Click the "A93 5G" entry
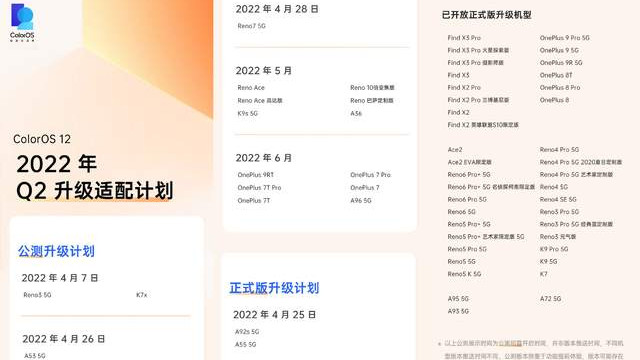This screenshot has width=640, height=360. point(458,311)
